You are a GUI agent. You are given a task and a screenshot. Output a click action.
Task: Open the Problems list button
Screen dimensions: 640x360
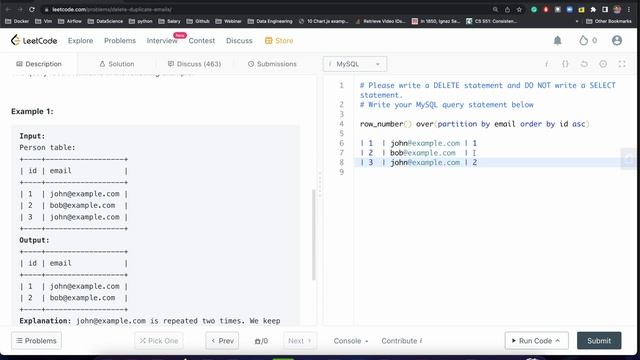[36, 340]
